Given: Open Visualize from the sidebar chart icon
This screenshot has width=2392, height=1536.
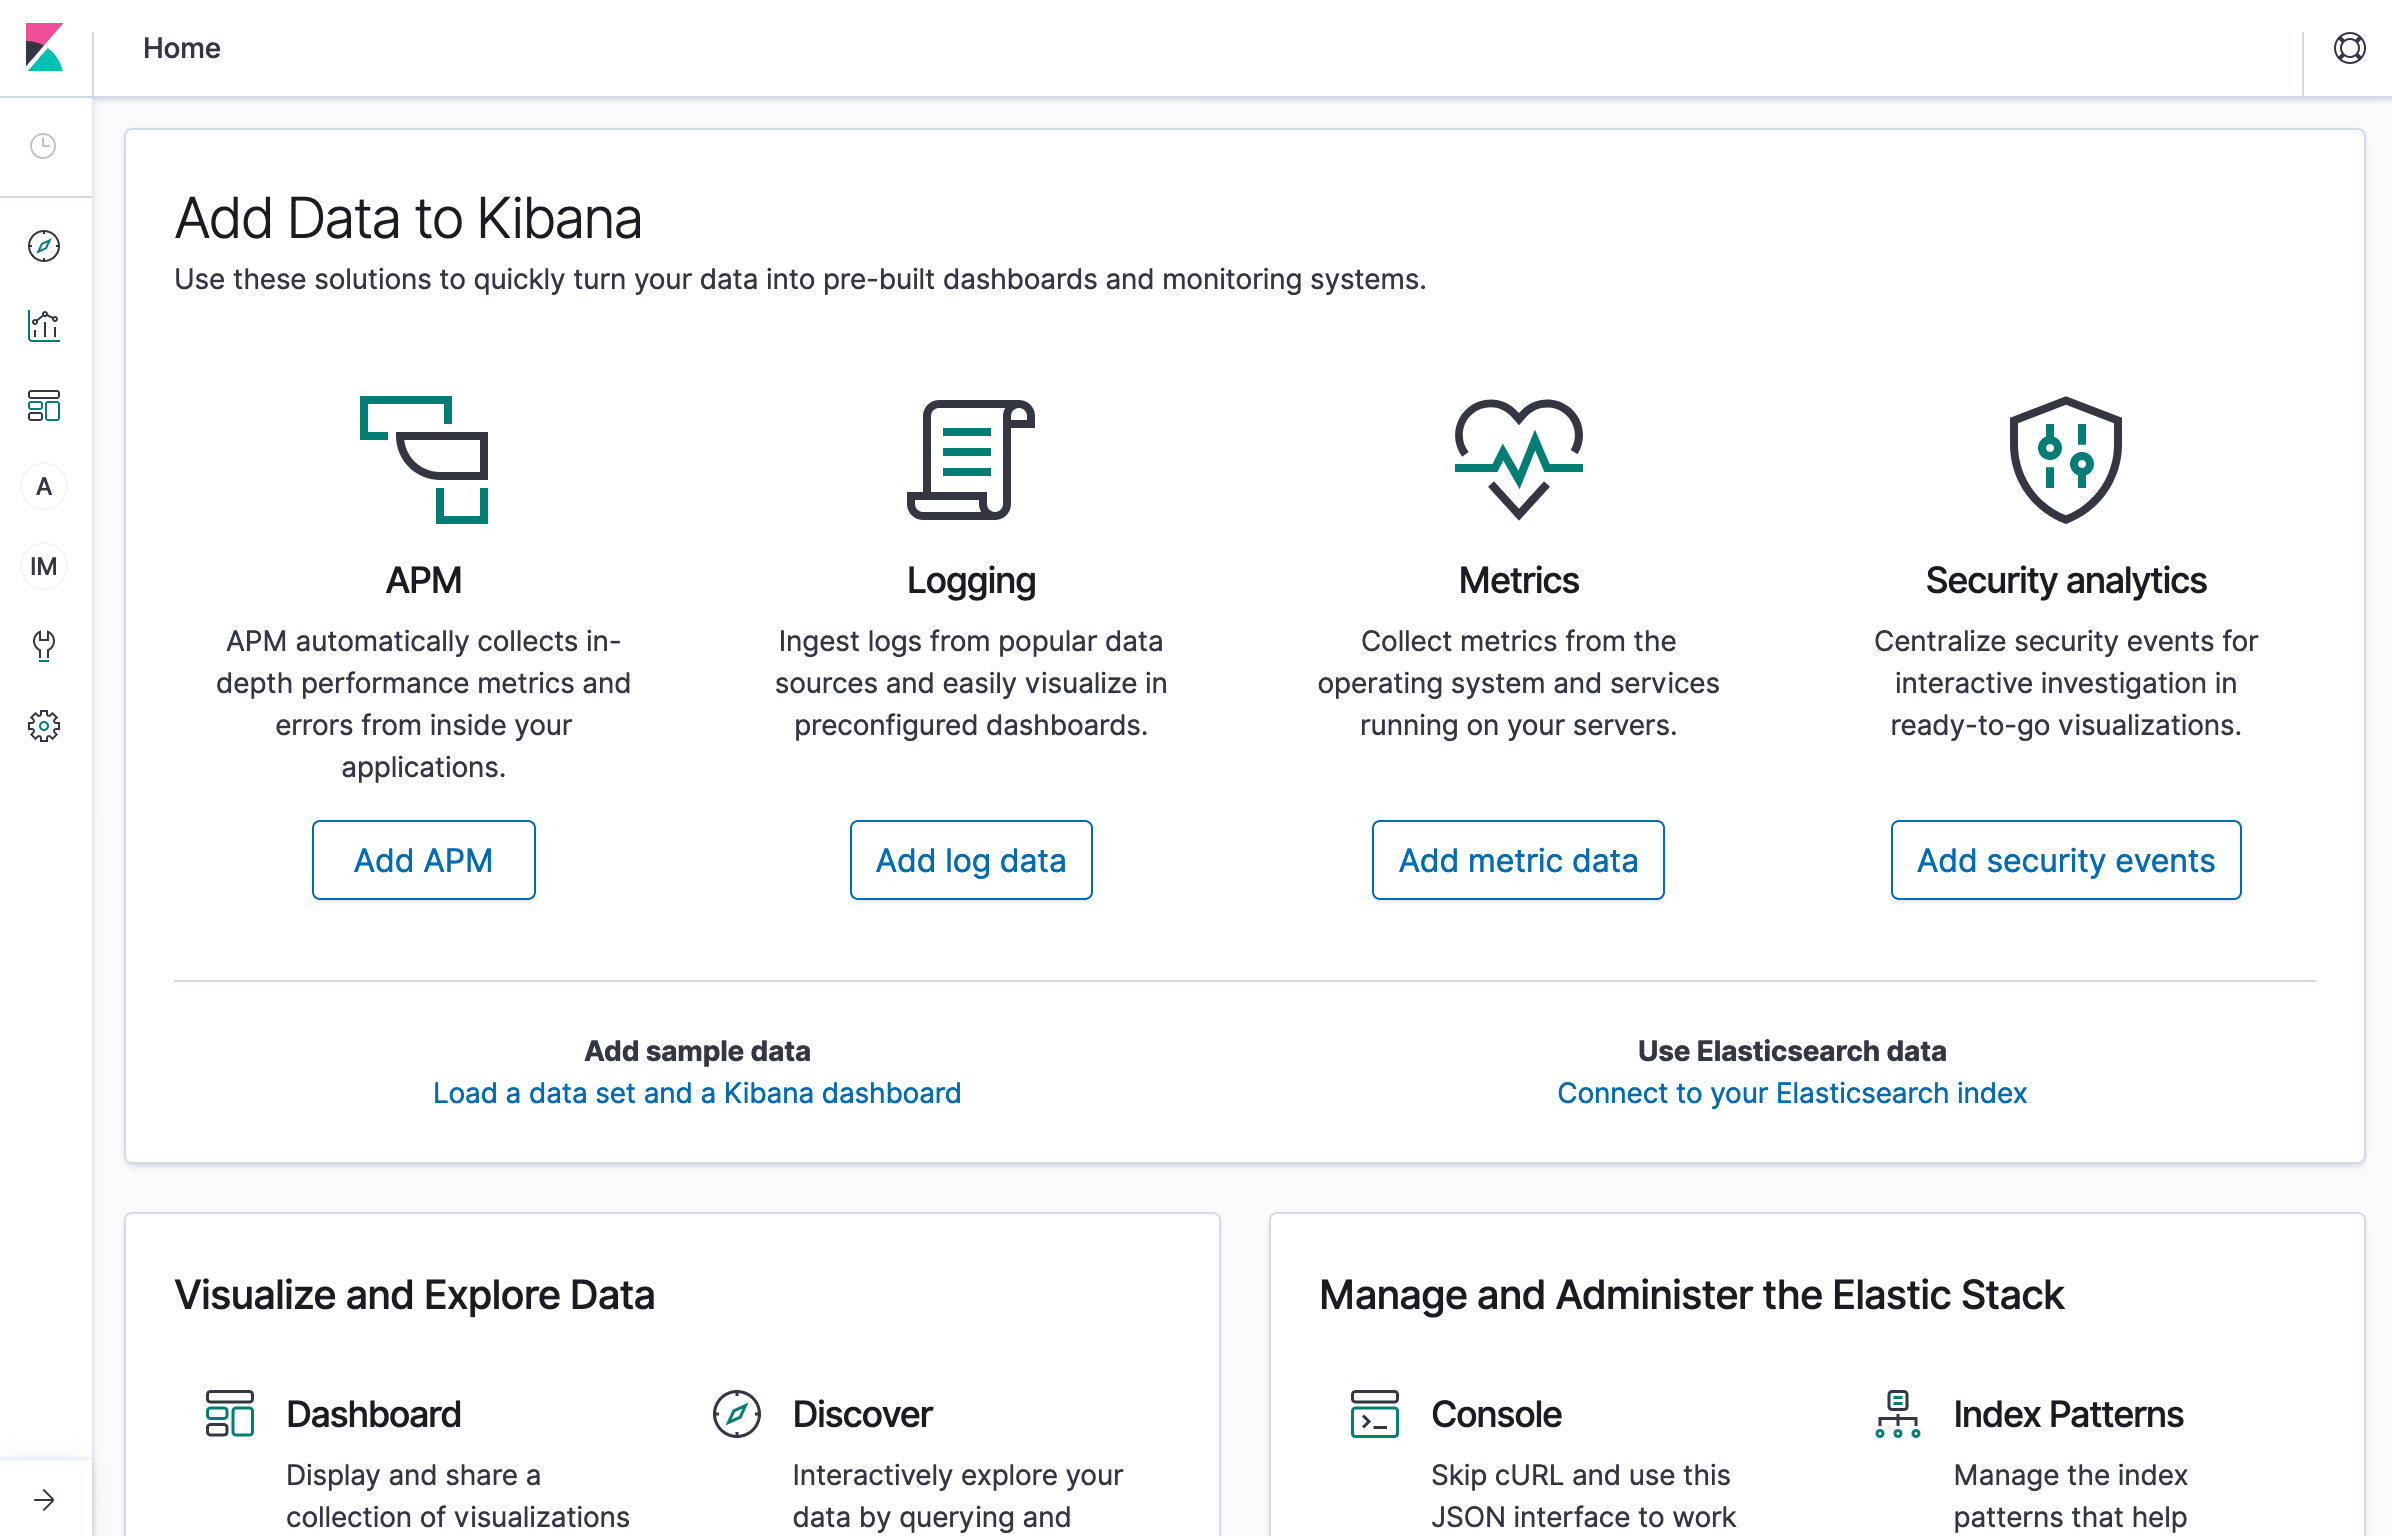Looking at the screenshot, I should (44, 326).
